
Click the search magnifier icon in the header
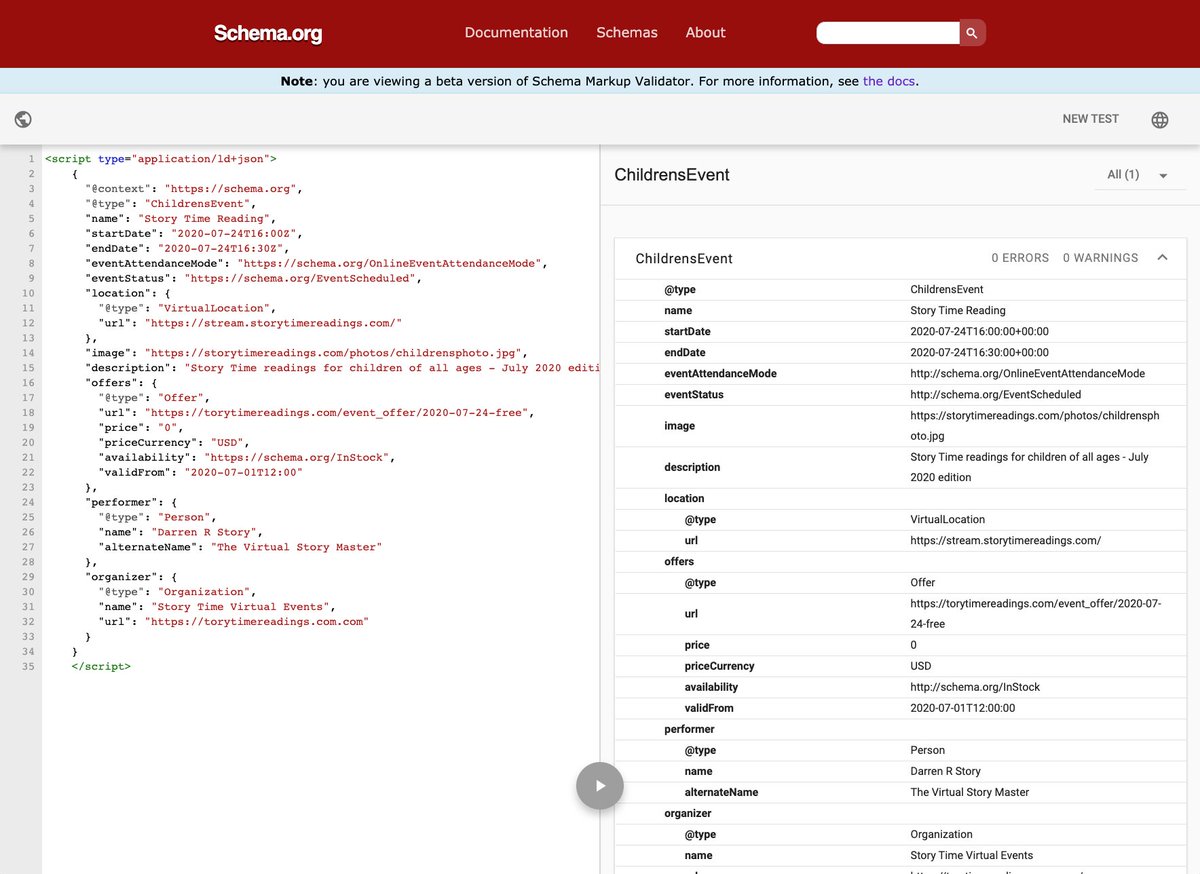971,32
